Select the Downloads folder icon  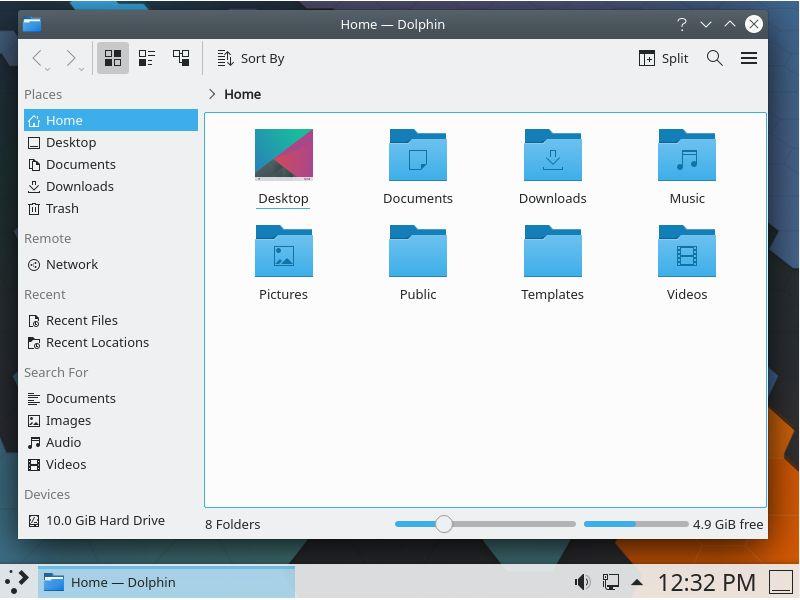click(552, 156)
